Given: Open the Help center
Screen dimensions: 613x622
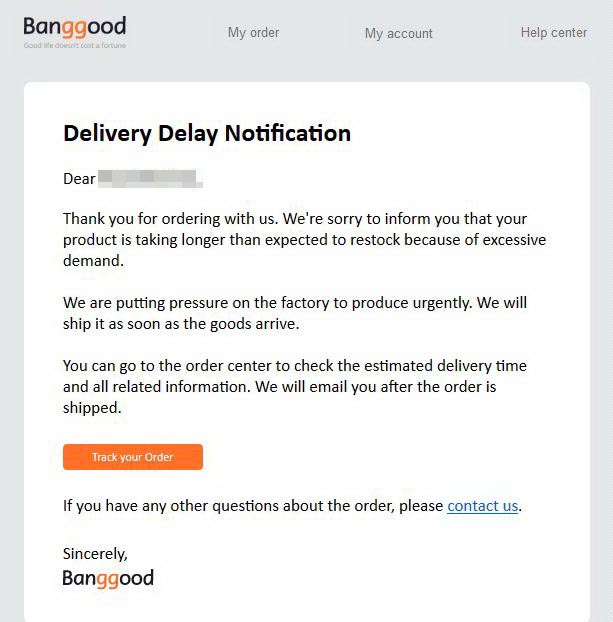Looking at the screenshot, I should pyautogui.click(x=553, y=33).
